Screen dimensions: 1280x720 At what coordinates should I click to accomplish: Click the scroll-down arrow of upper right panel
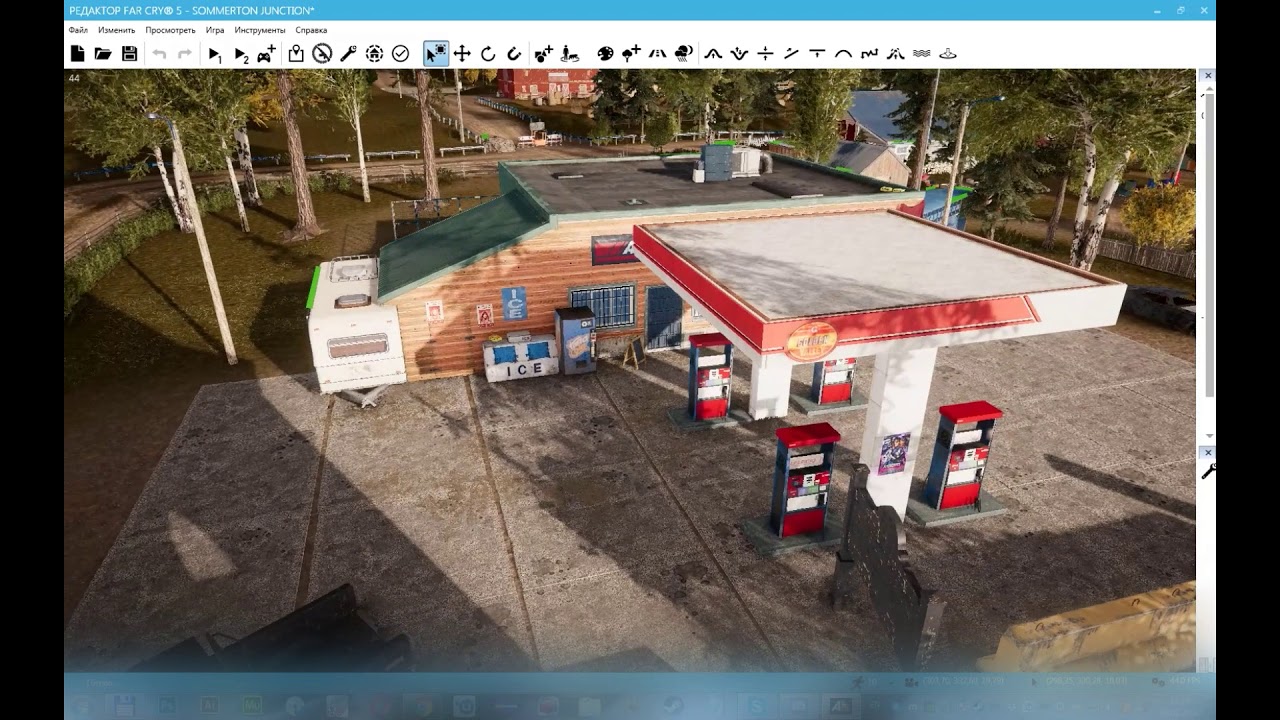pyautogui.click(x=1209, y=437)
